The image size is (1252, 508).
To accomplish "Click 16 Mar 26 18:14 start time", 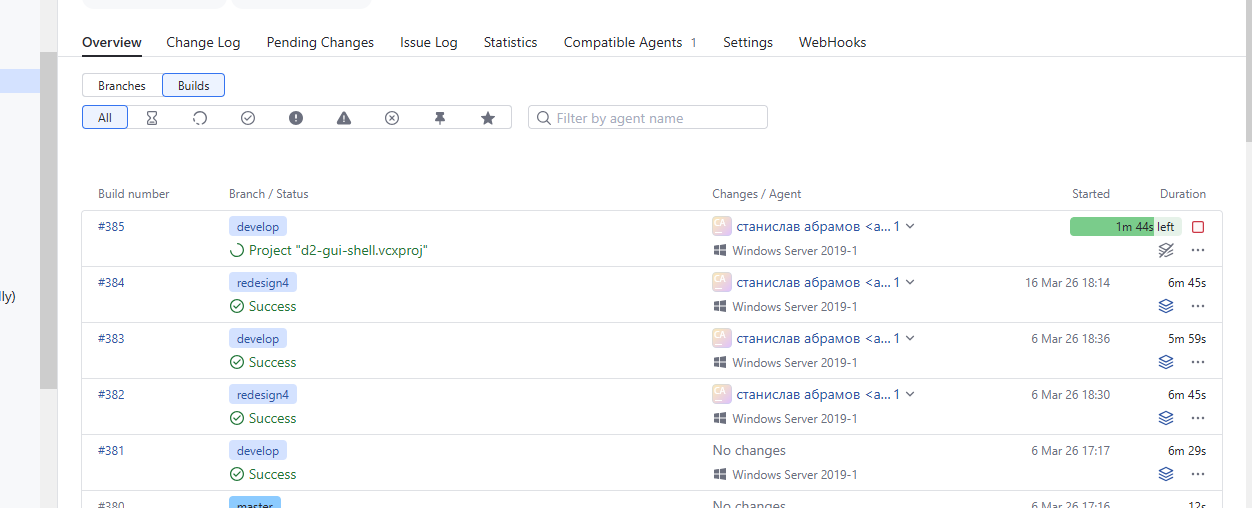I will pos(1067,282).
